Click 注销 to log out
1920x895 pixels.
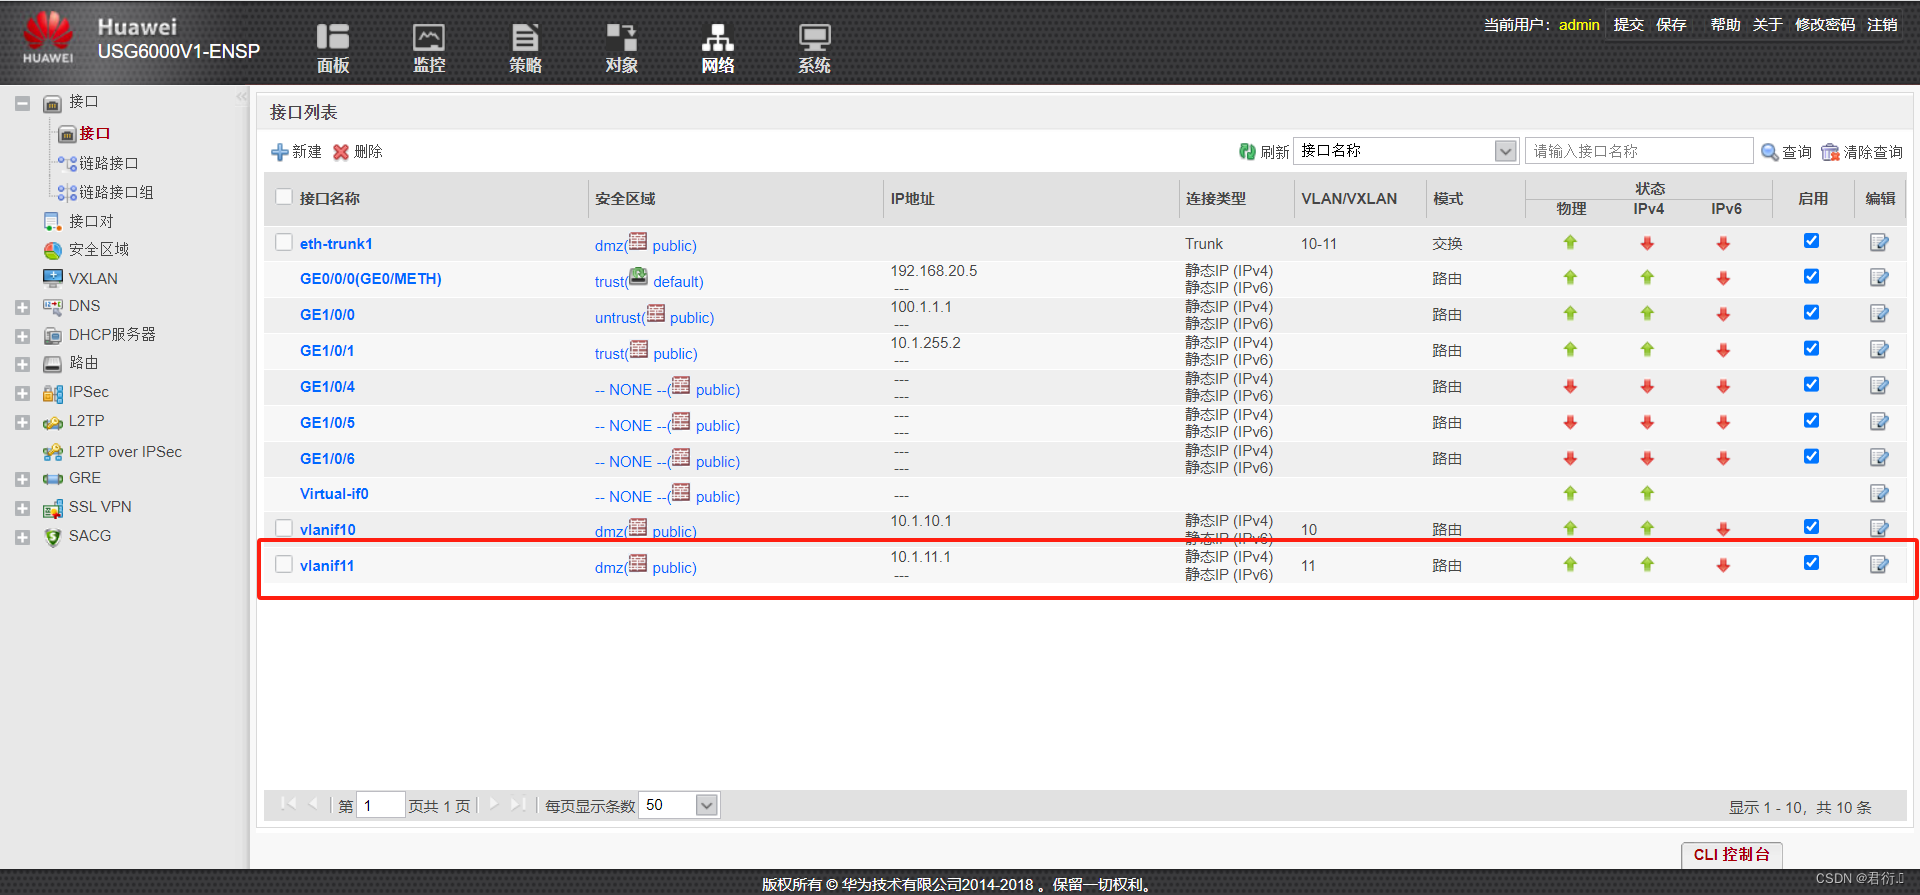coord(1881,24)
